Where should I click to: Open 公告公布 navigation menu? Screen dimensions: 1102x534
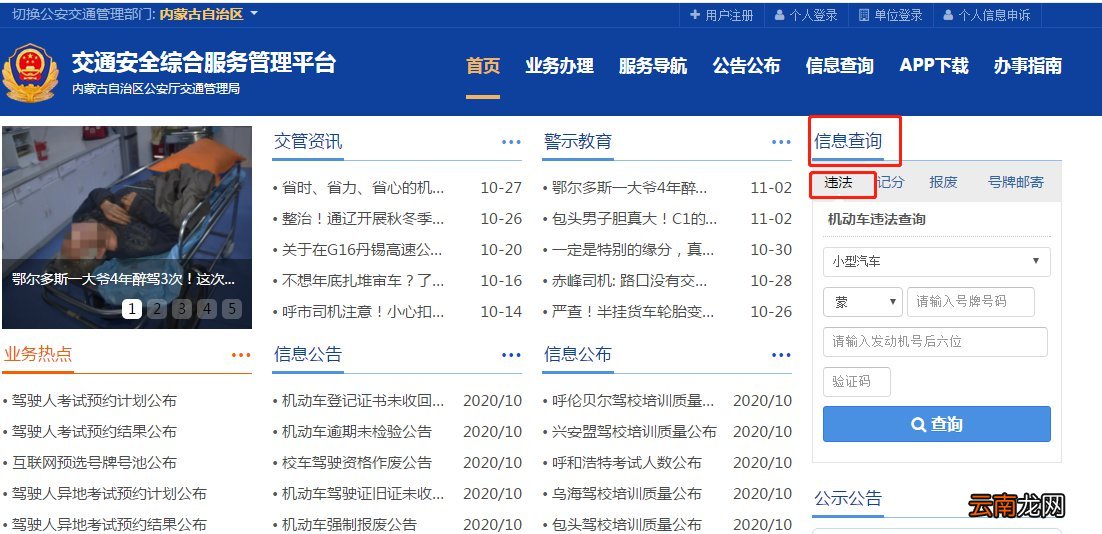[746, 66]
